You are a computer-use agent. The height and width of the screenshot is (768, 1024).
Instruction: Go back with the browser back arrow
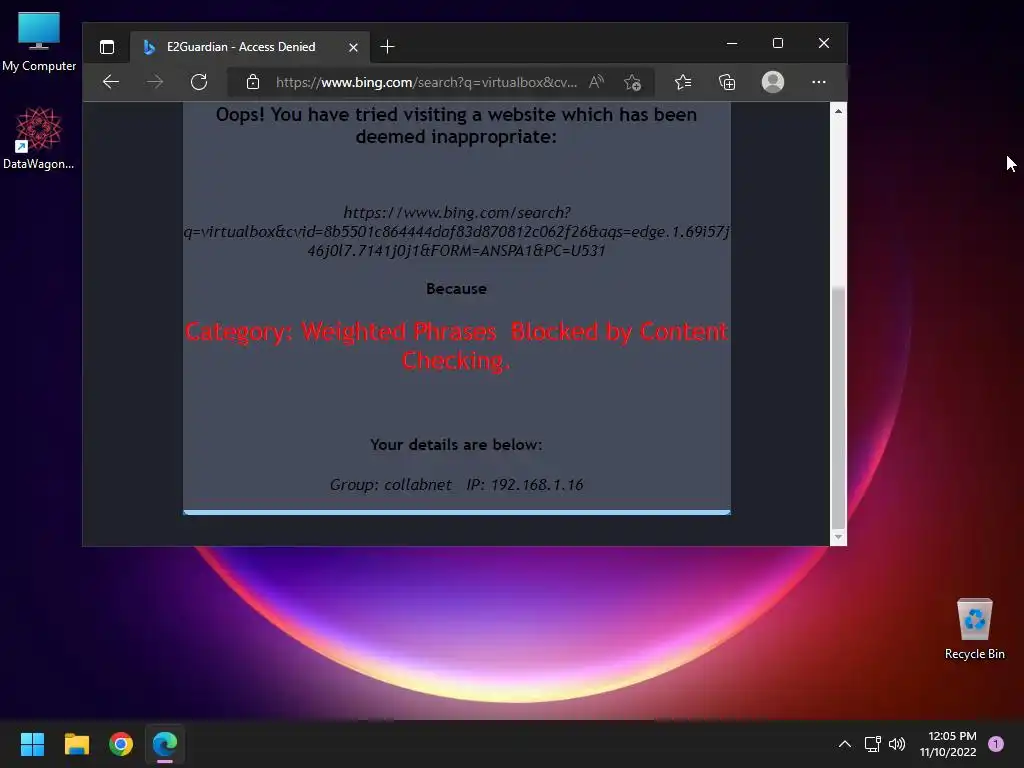tap(111, 82)
